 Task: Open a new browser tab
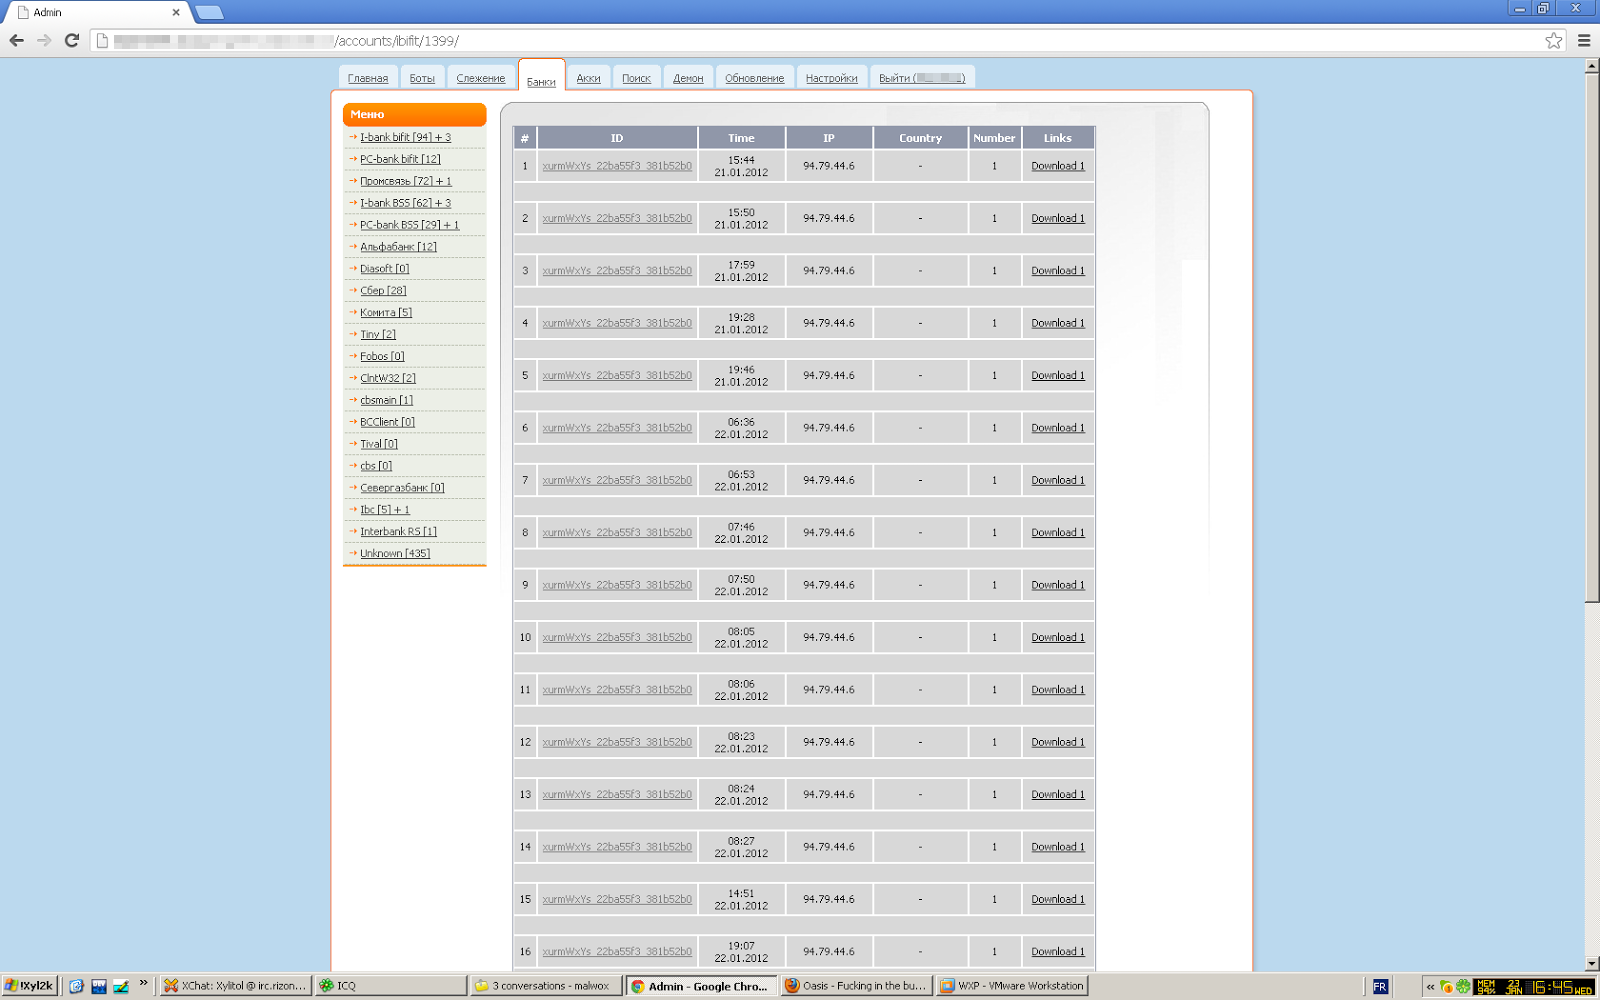click(x=209, y=12)
